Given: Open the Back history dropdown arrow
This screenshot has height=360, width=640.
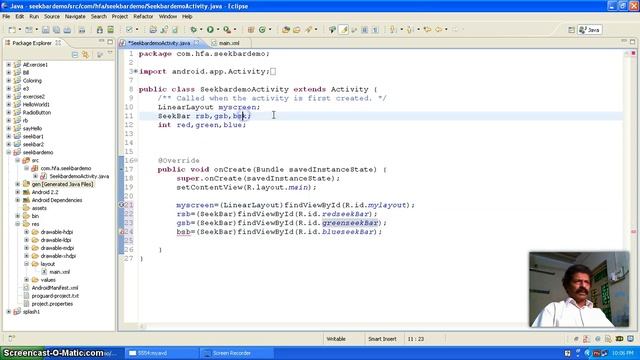Looking at the screenshot, I should click(446, 30).
